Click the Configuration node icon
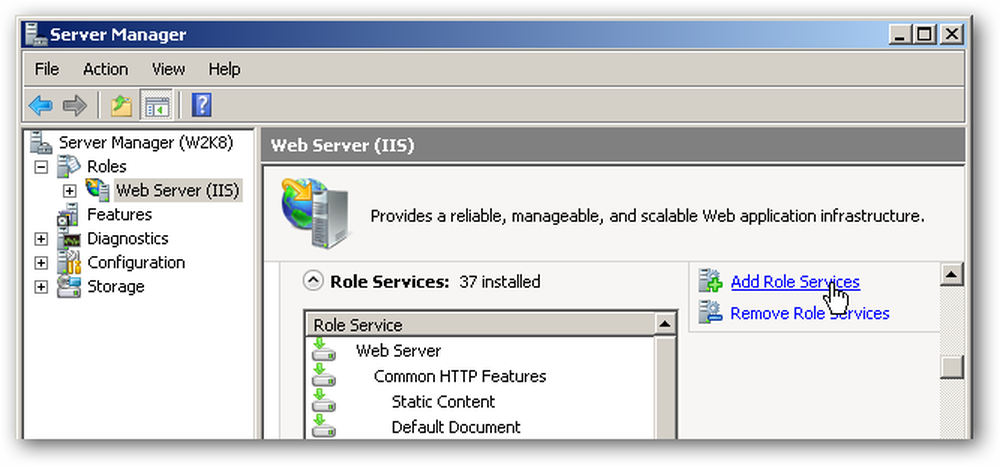This screenshot has width=1000, height=466. 68,263
